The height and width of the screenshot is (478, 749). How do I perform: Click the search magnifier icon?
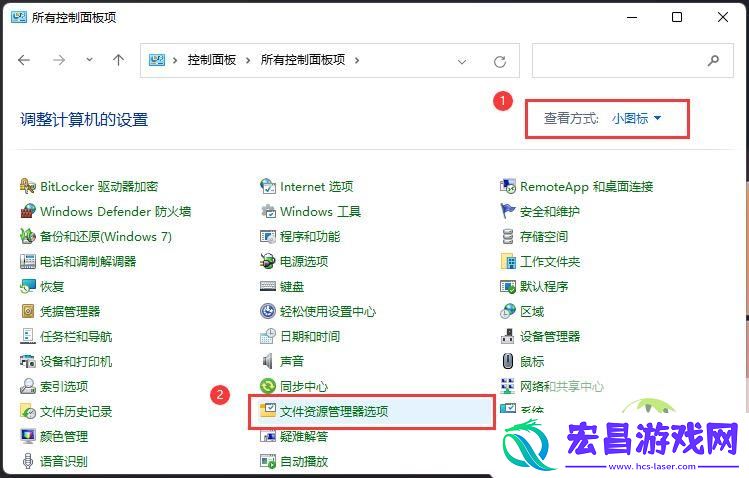pos(713,60)
